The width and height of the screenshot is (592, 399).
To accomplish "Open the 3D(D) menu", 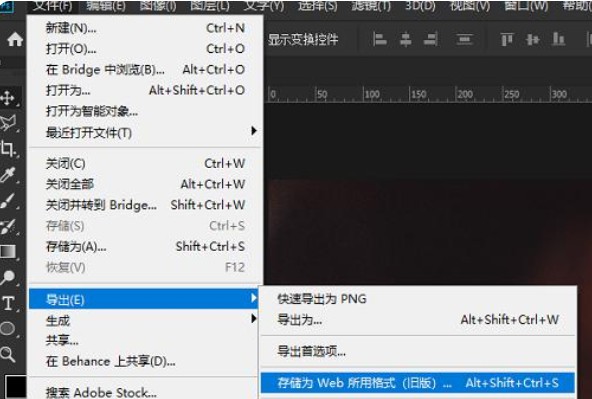I will point(420,6).
